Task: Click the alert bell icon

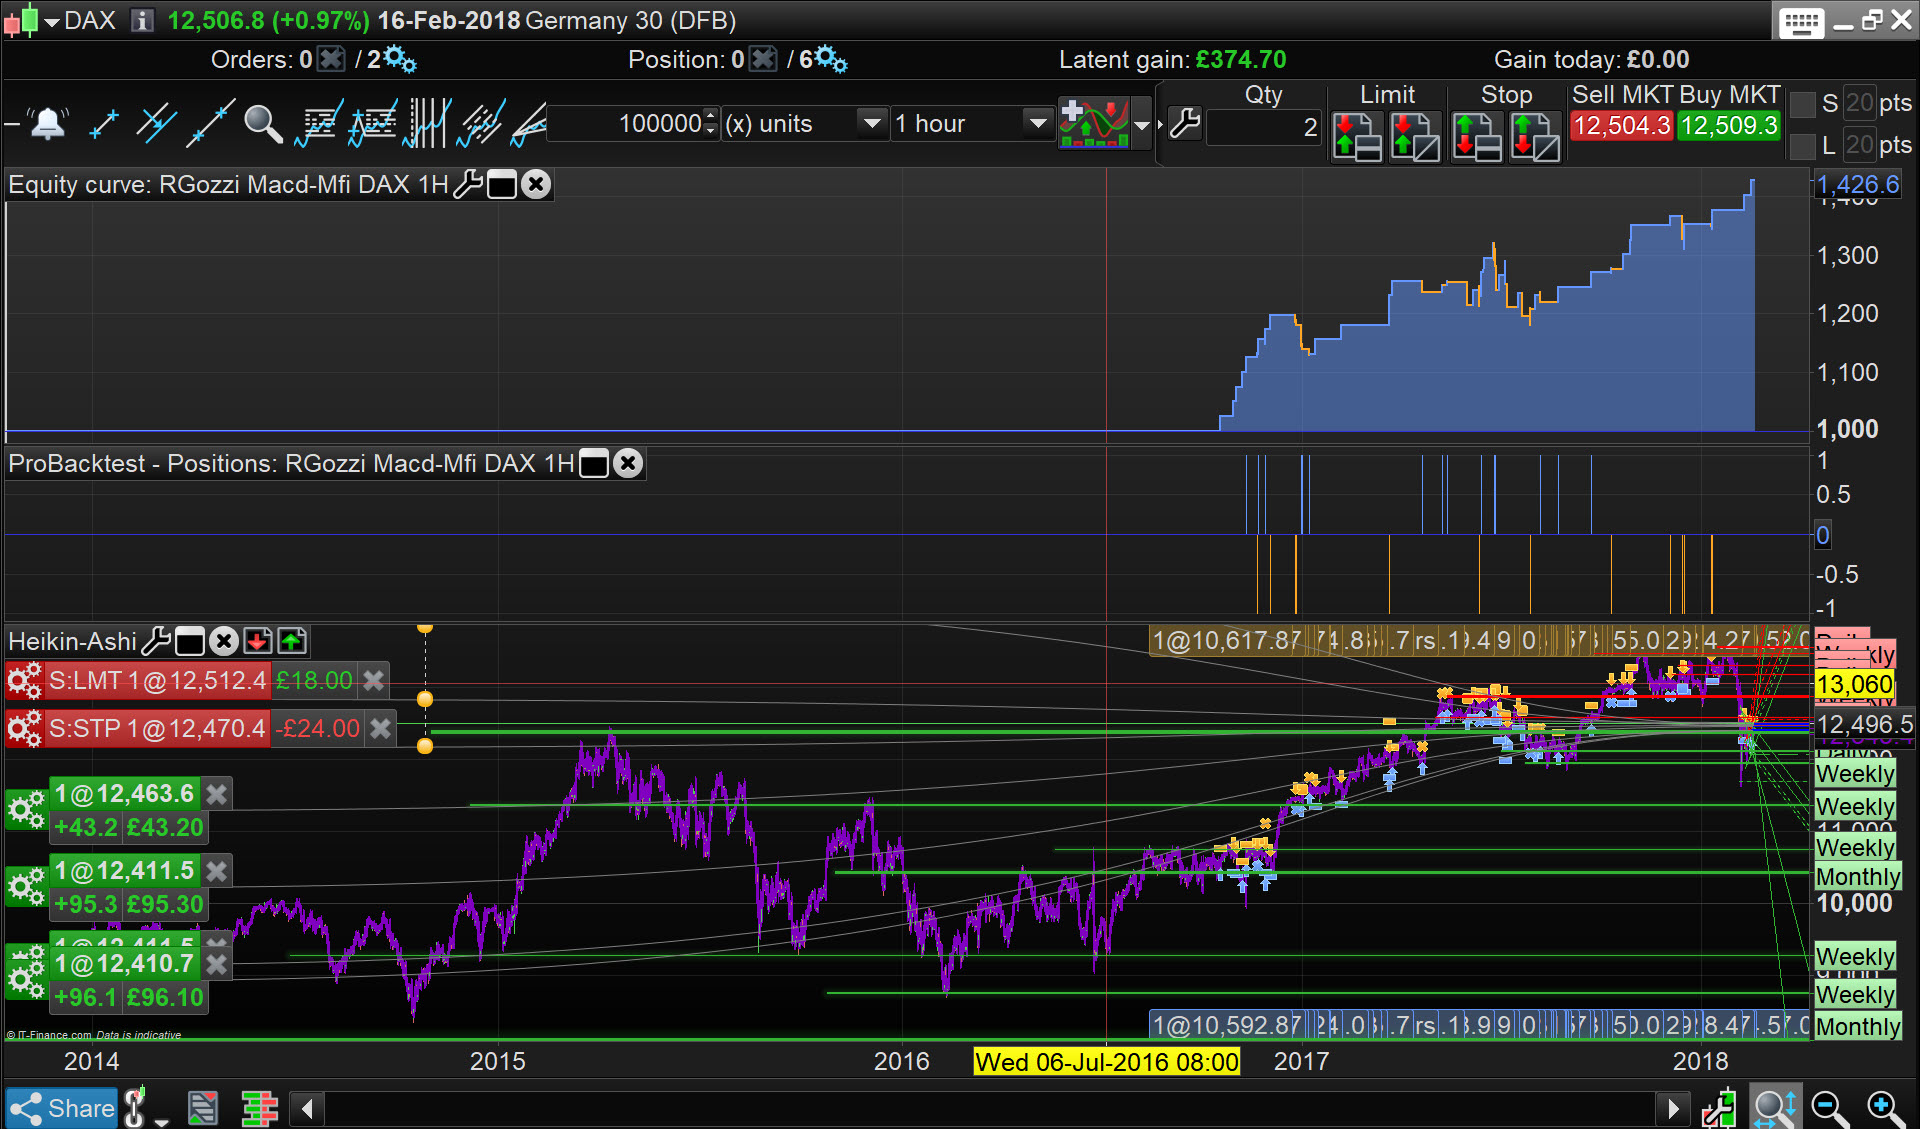Action: point(47,124)
